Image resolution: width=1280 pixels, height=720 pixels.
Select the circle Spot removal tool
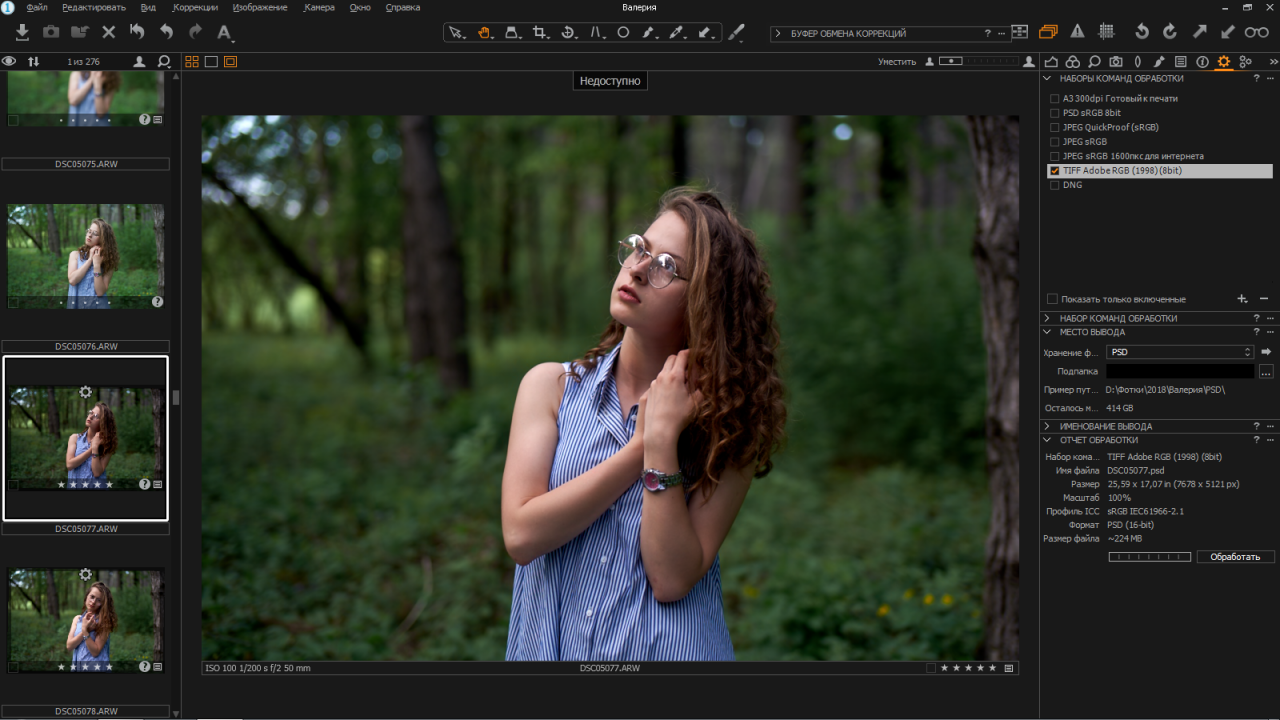tap(623, 33)
